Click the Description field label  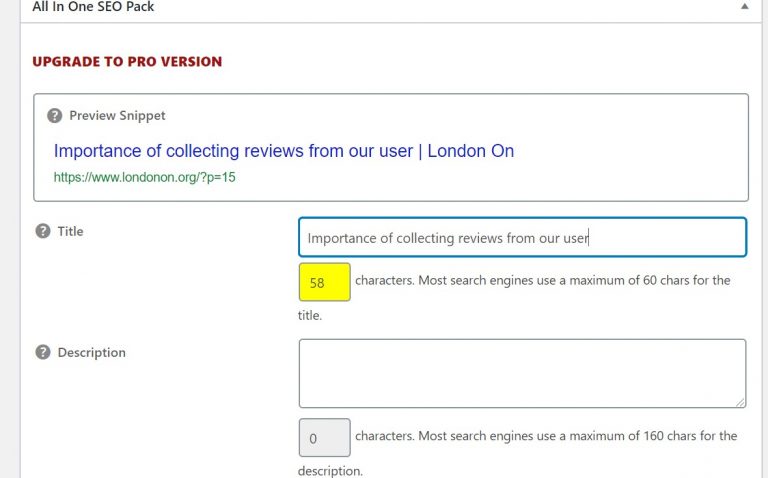pos(92,353)
